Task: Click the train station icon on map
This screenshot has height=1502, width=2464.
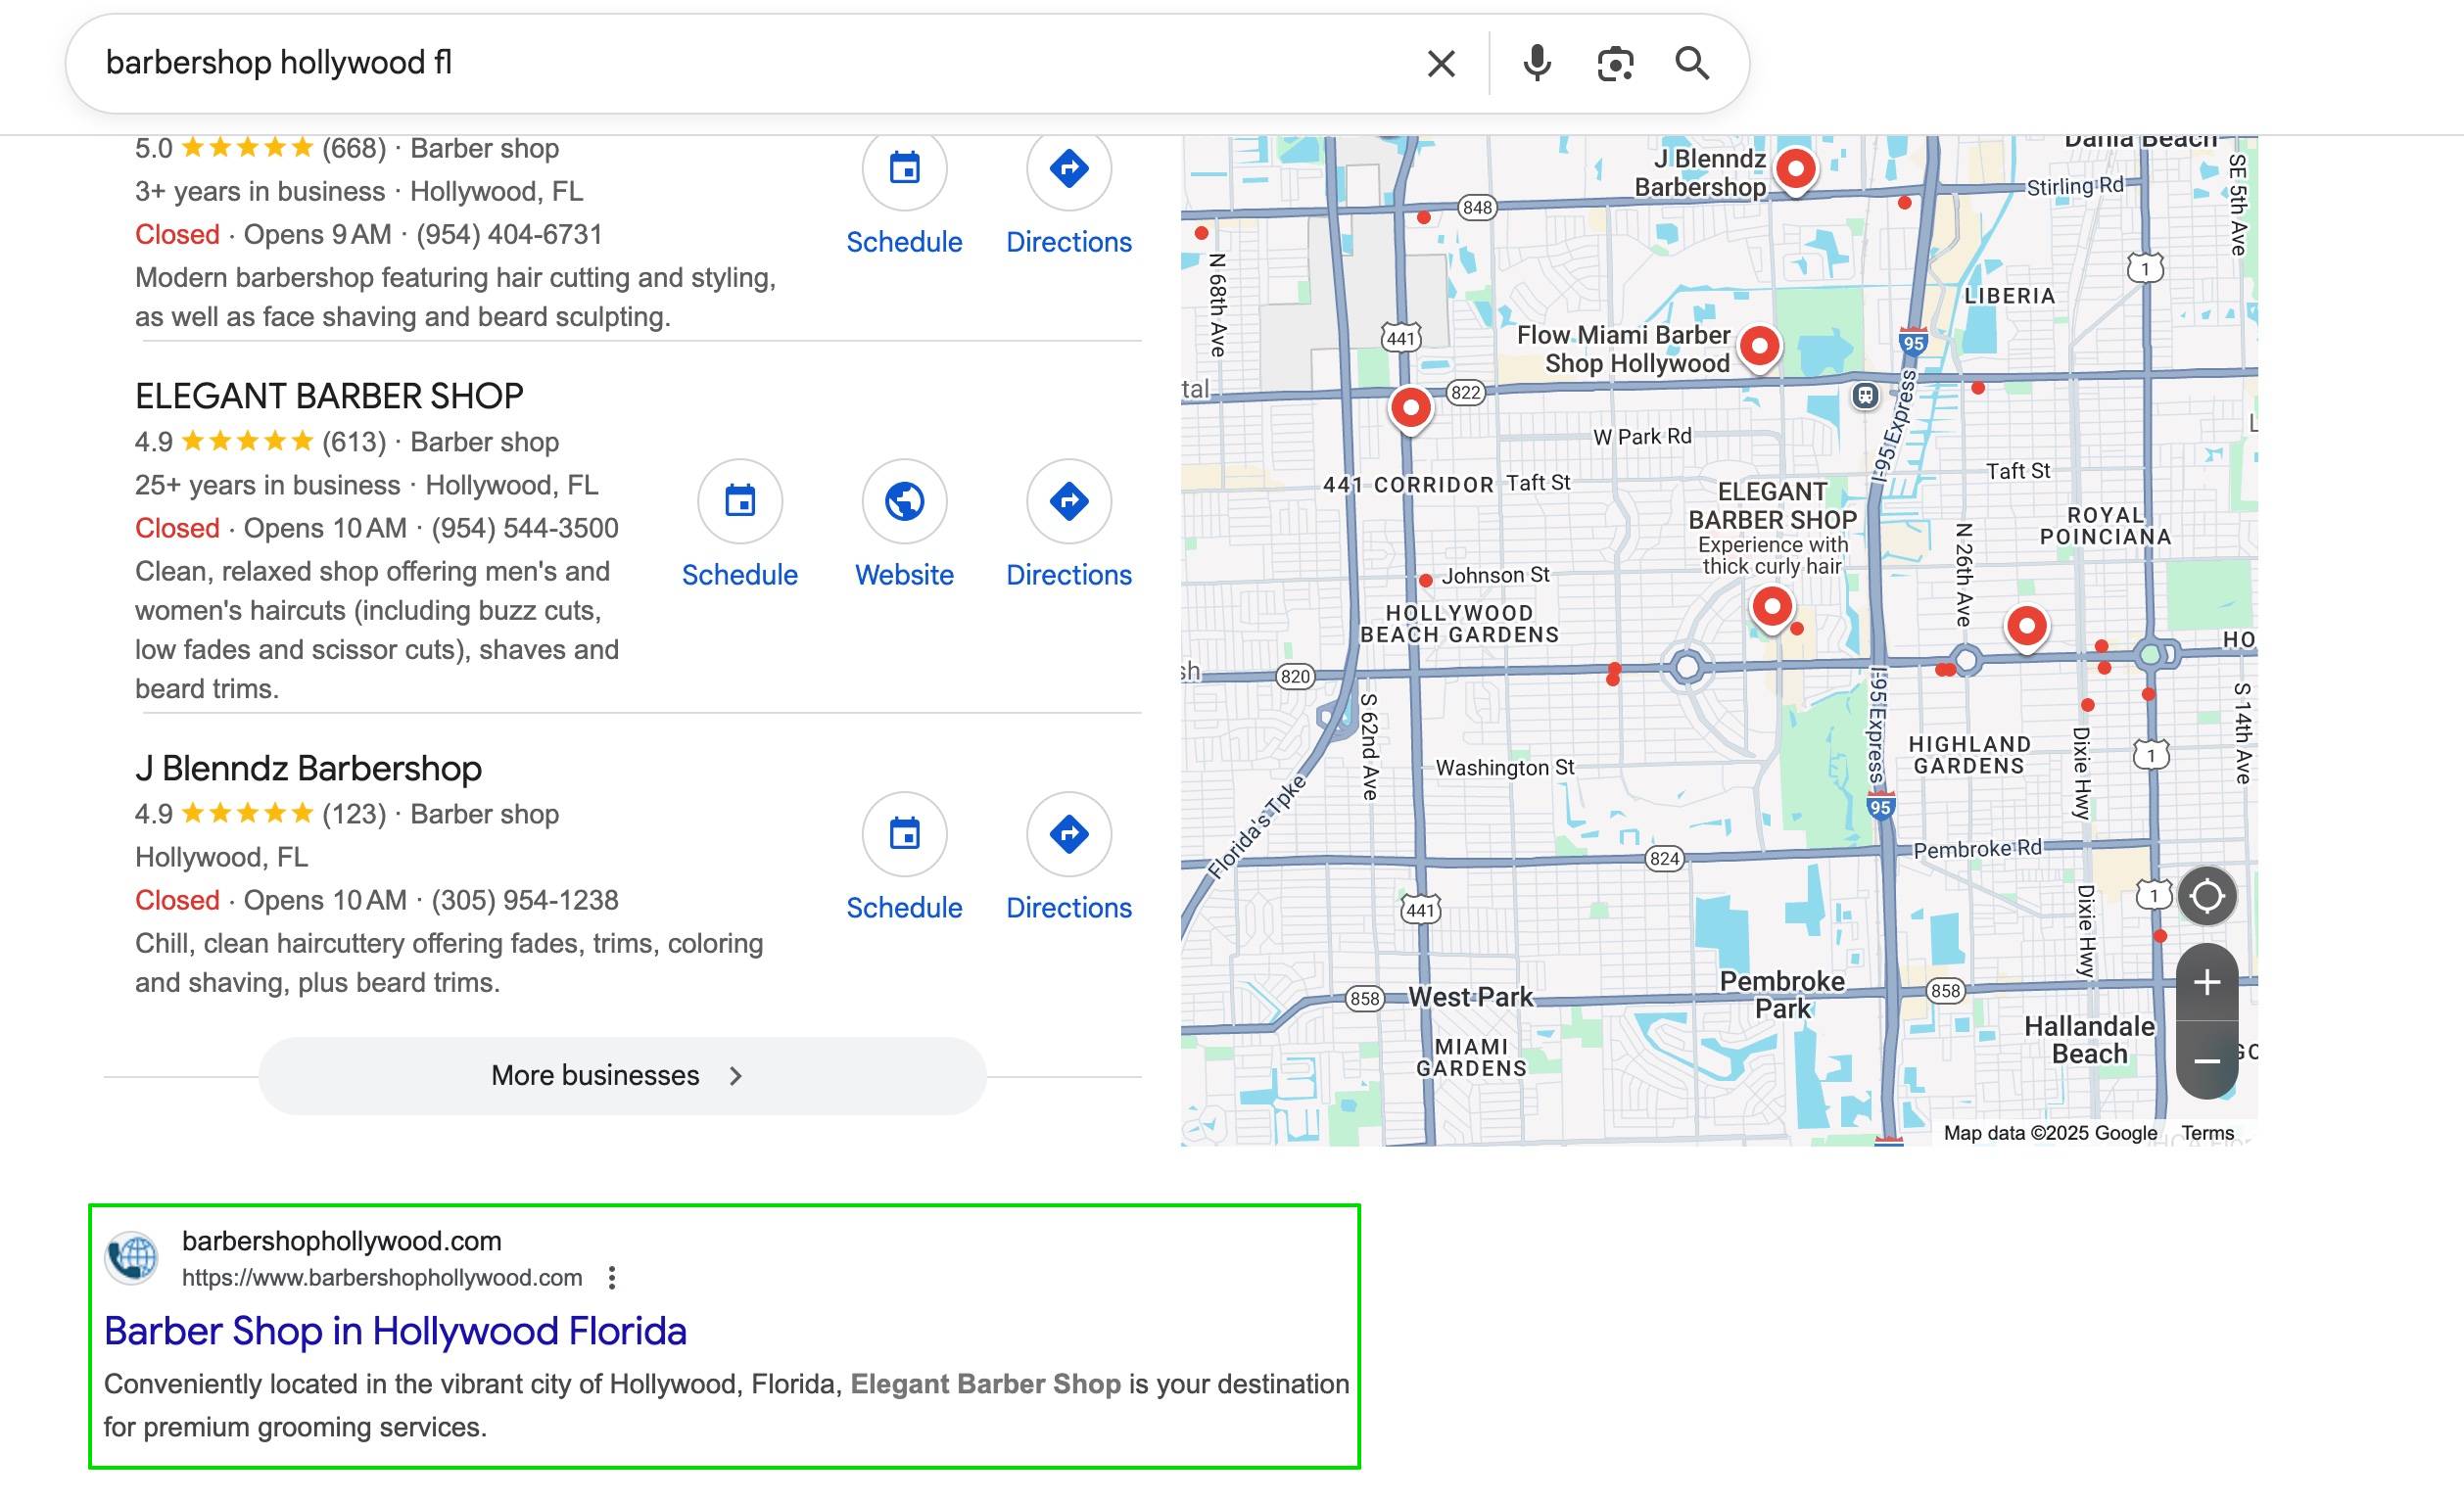Action: (x=1865, y=396)
